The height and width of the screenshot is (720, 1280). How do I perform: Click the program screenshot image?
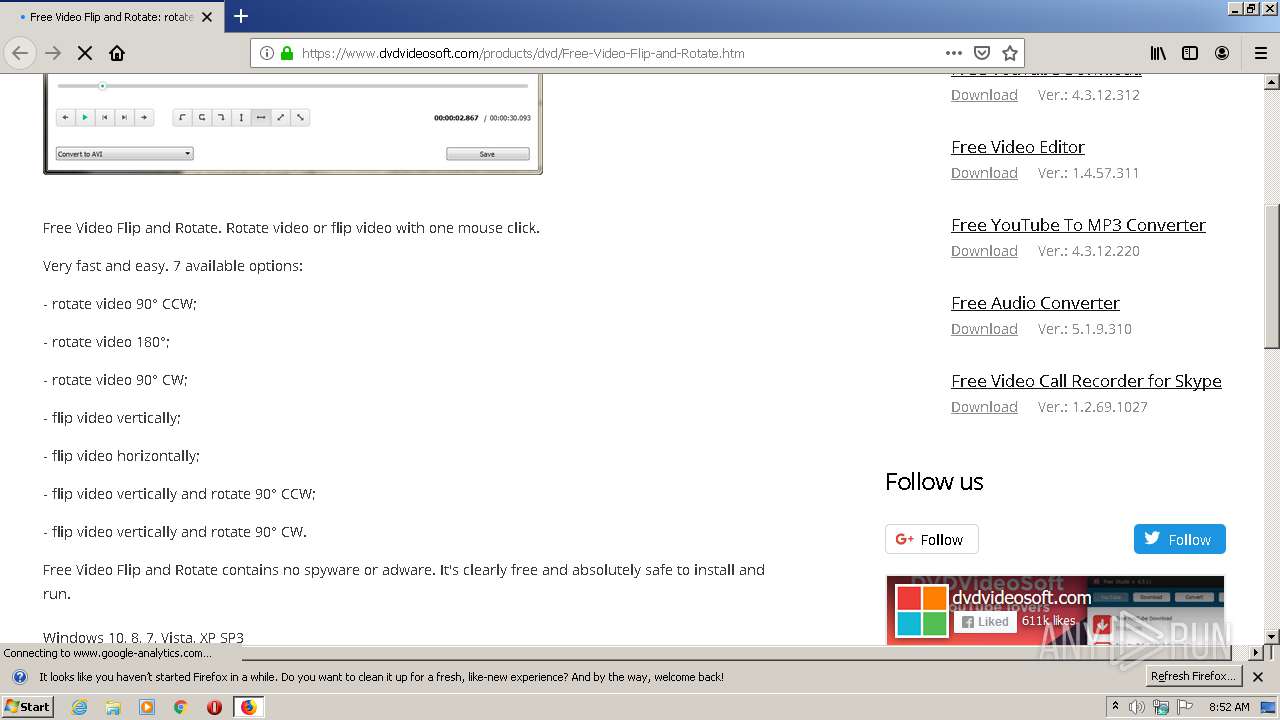tap(293, 123)
